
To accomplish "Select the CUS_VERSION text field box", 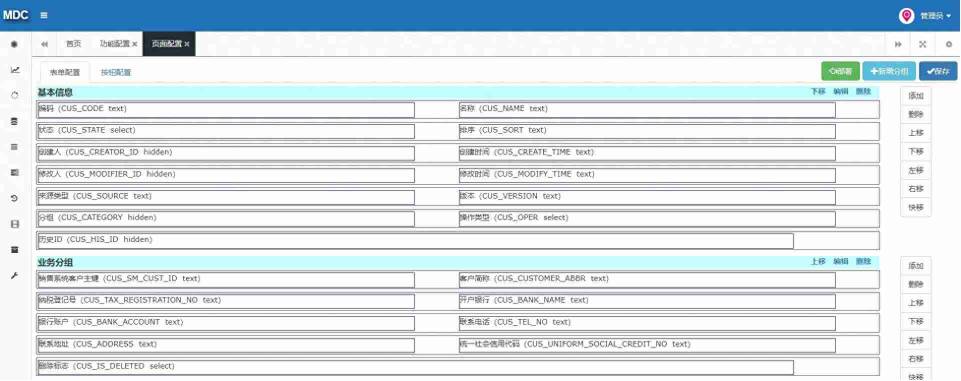I will [647, 197].
